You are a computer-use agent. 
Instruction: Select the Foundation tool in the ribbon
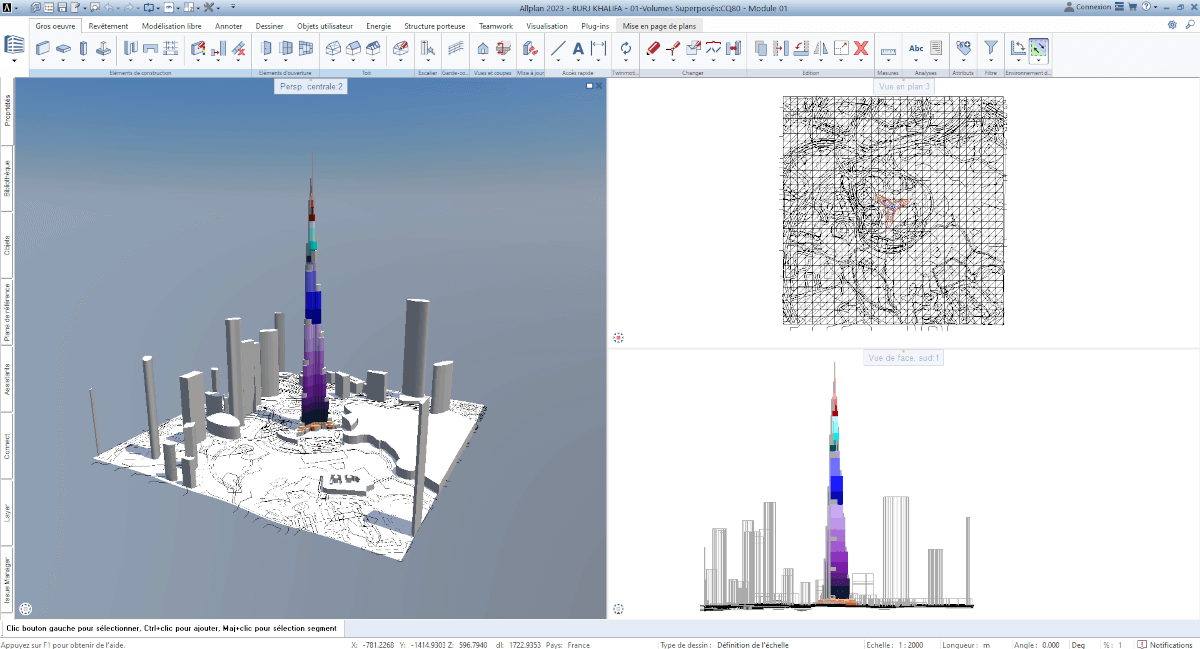click(x=104, y=47)
